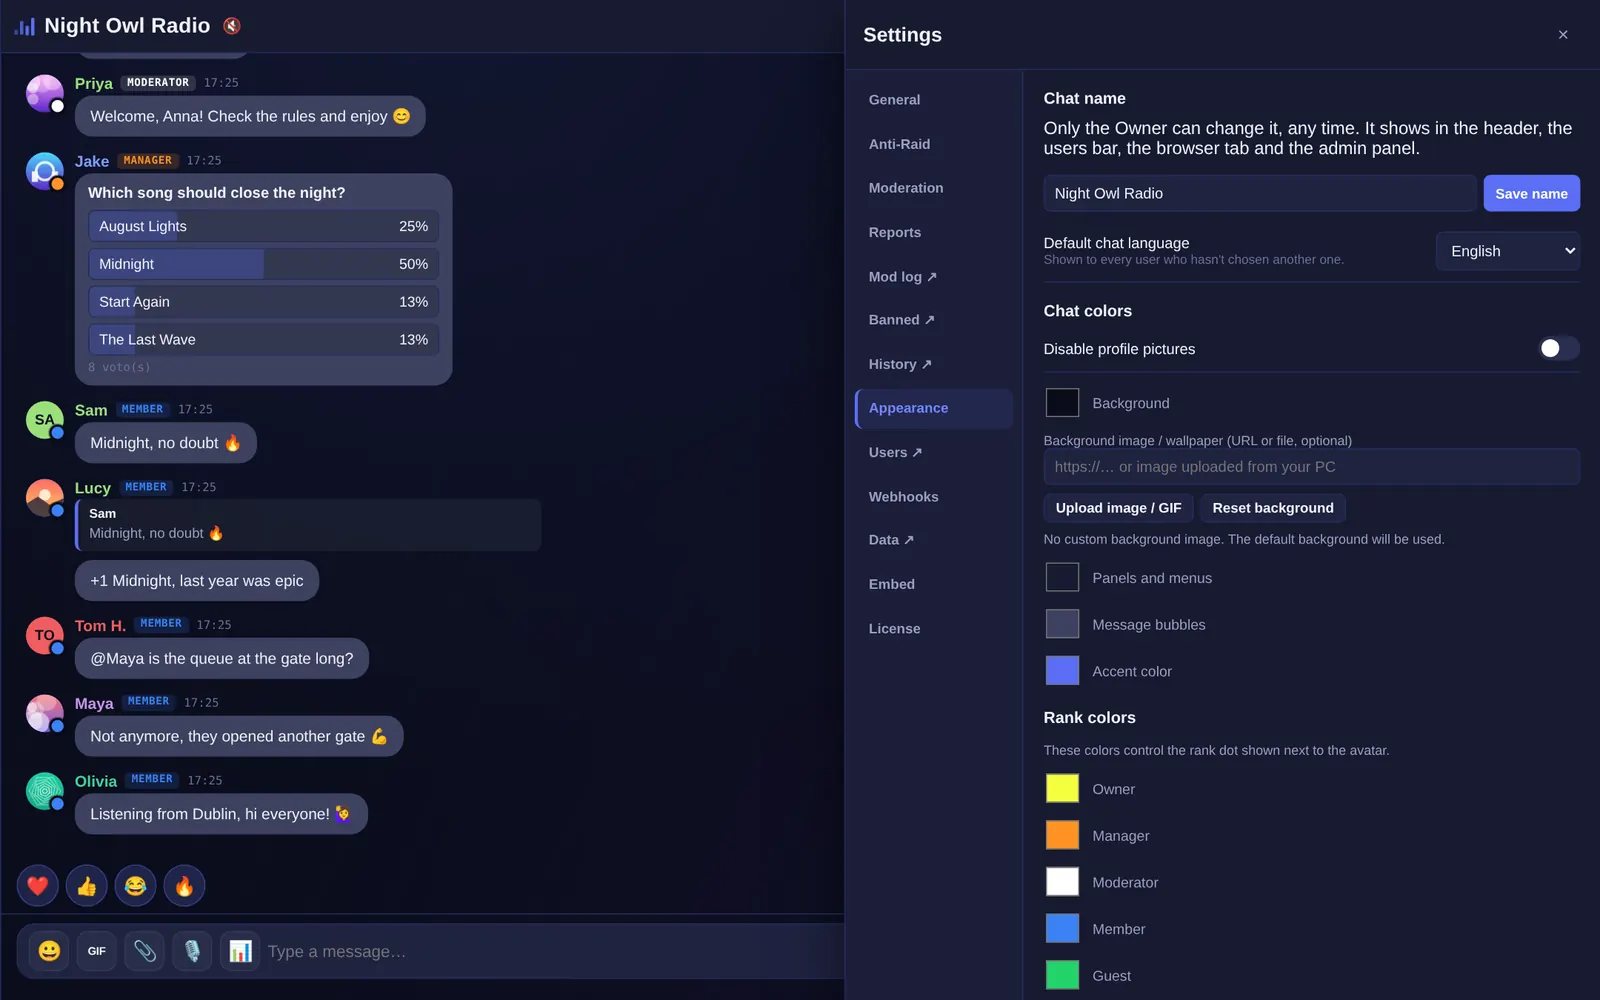Screen dimensions: 1600x1000
Task: Open the License settings tab
Action: pyautogui.click(x=934, y=629)
